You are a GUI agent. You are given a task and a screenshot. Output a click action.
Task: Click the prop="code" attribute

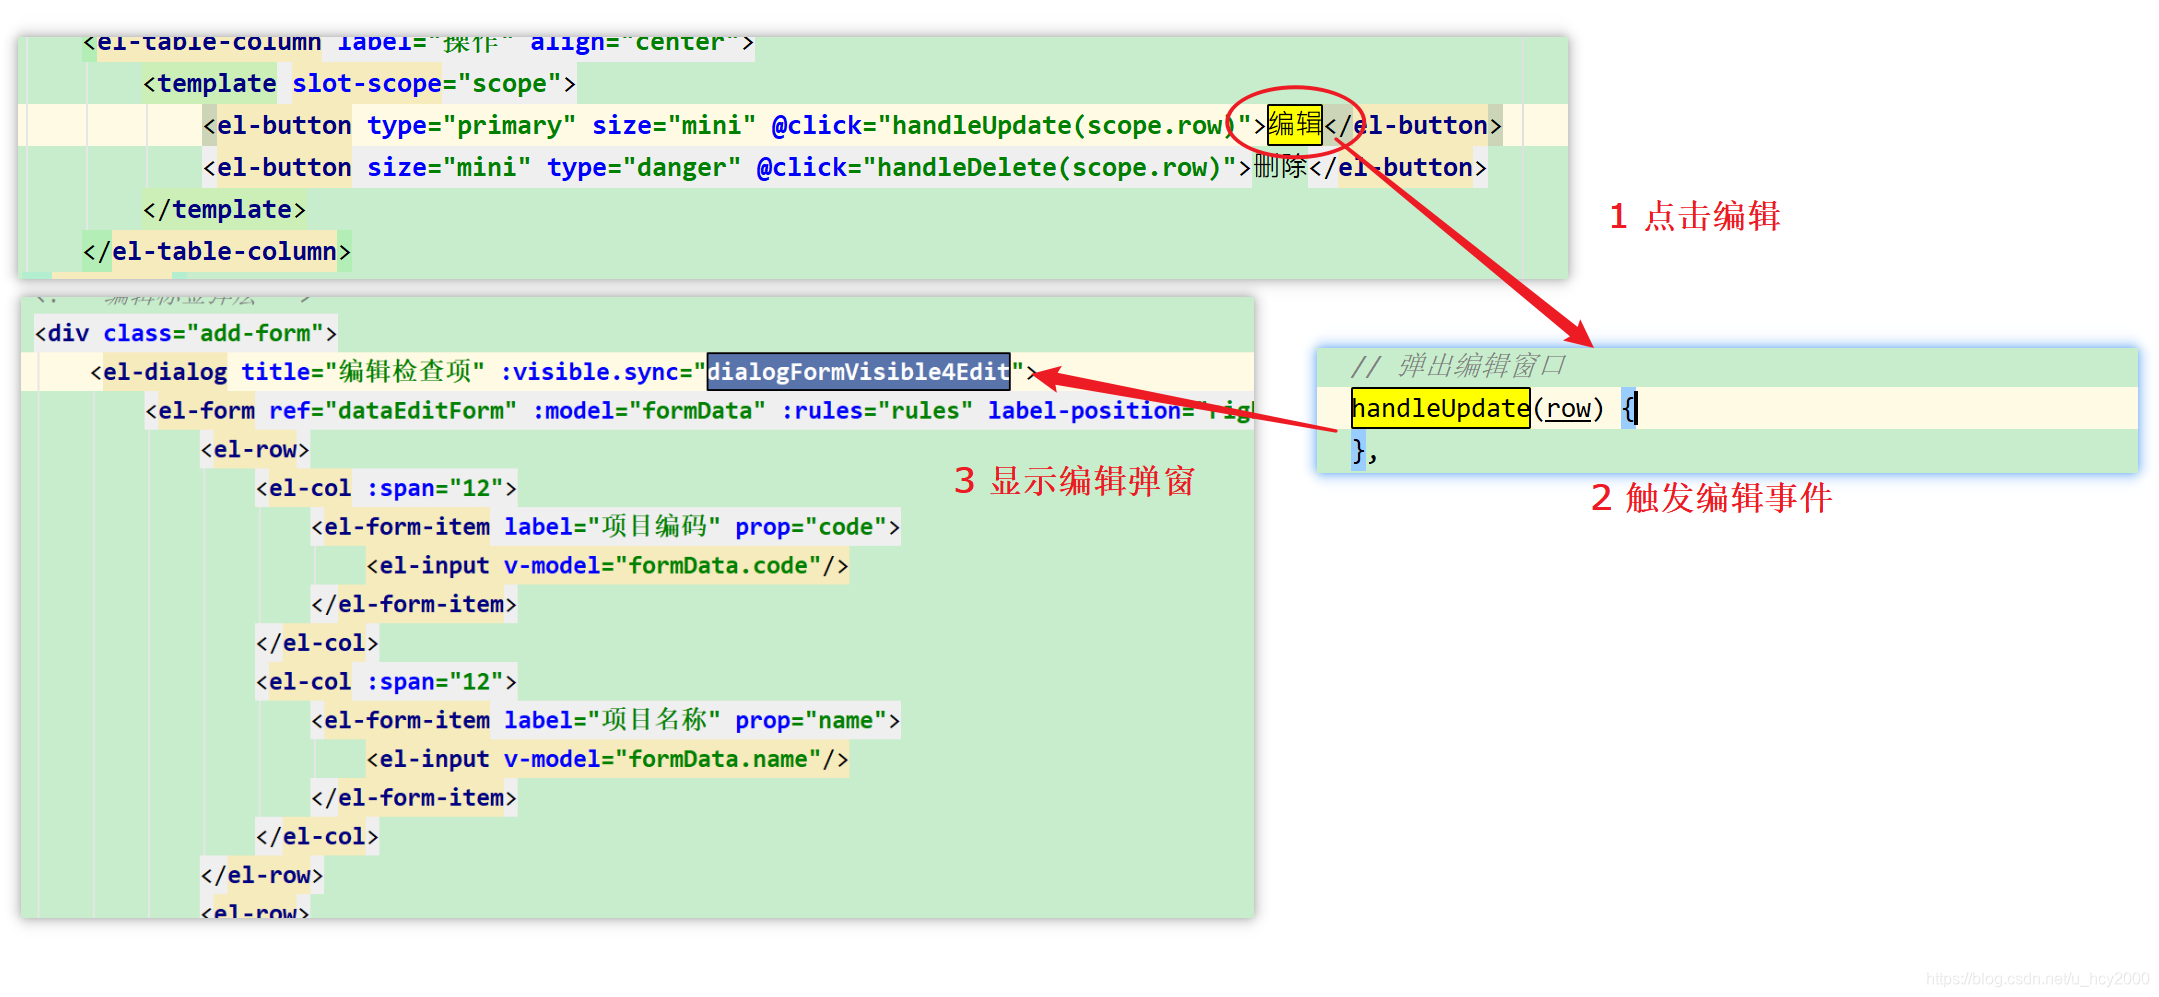point(811,526)
